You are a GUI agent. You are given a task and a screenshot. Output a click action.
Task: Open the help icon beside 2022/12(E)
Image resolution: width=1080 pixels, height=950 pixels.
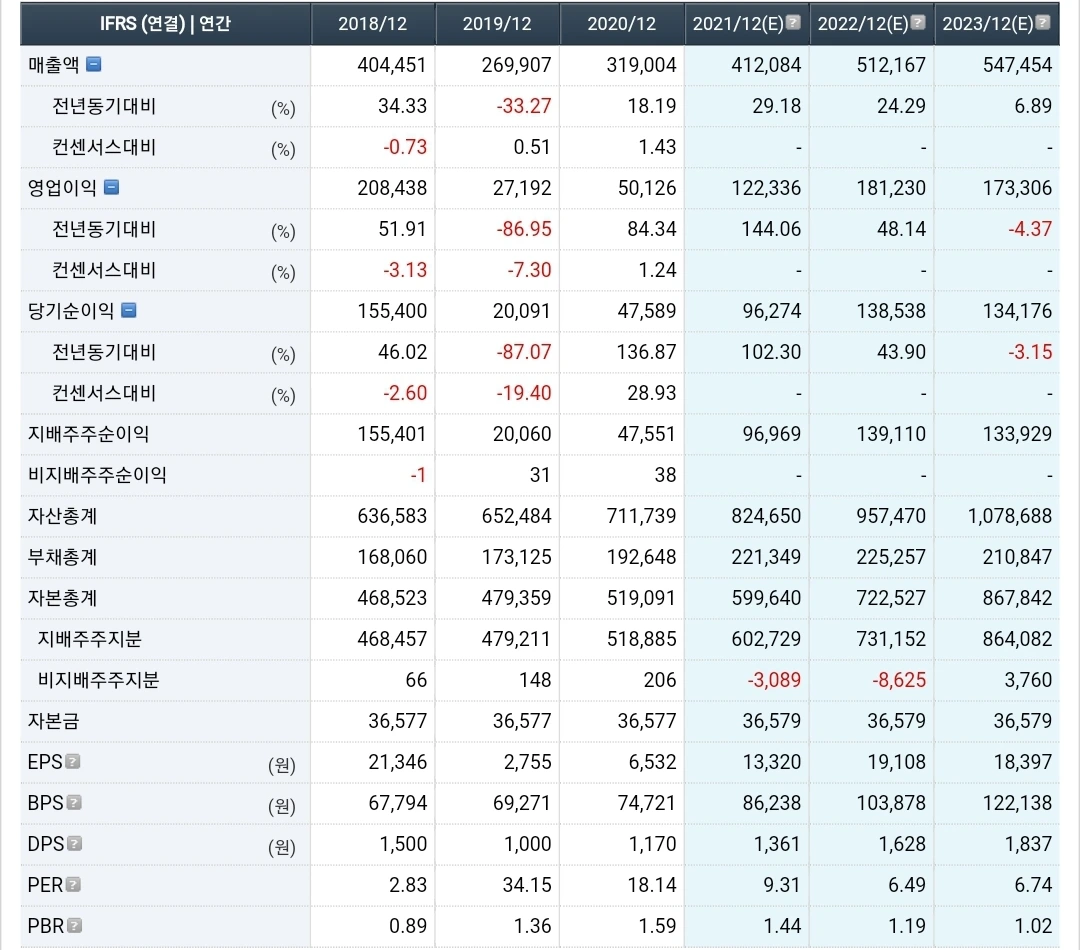[x=918, y=23]
